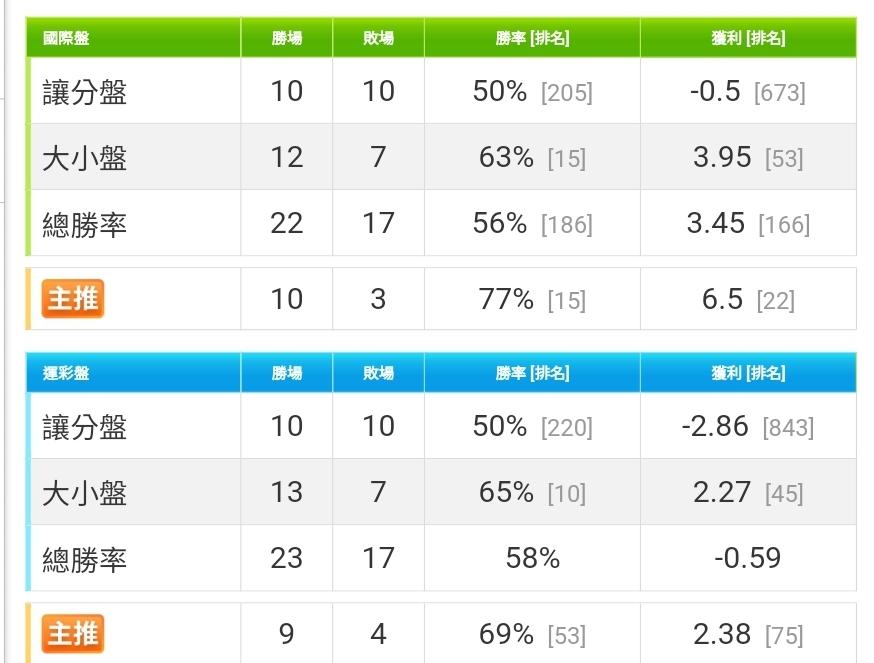The height and width of the screenshot is (663, 874).
Task: Click the 77% win rate in the 國際盤 主推 row
Action: [x=506, y=299]
